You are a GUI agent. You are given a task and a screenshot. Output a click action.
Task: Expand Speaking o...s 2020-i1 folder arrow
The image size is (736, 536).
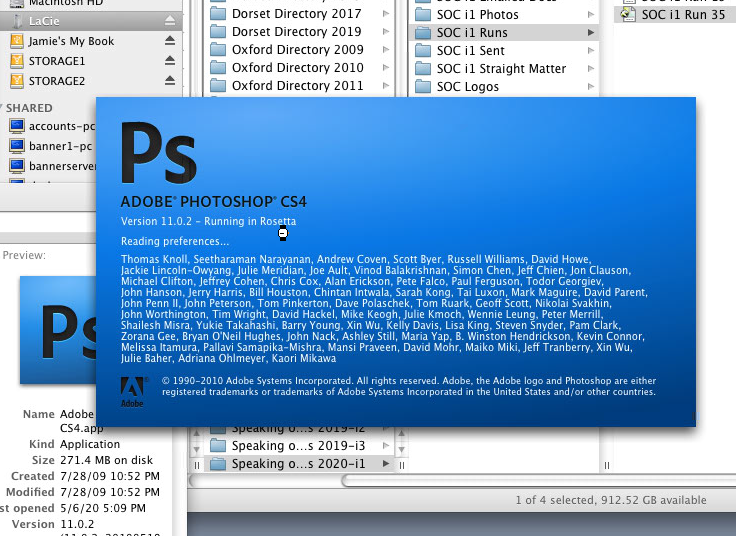pos(386,464)
